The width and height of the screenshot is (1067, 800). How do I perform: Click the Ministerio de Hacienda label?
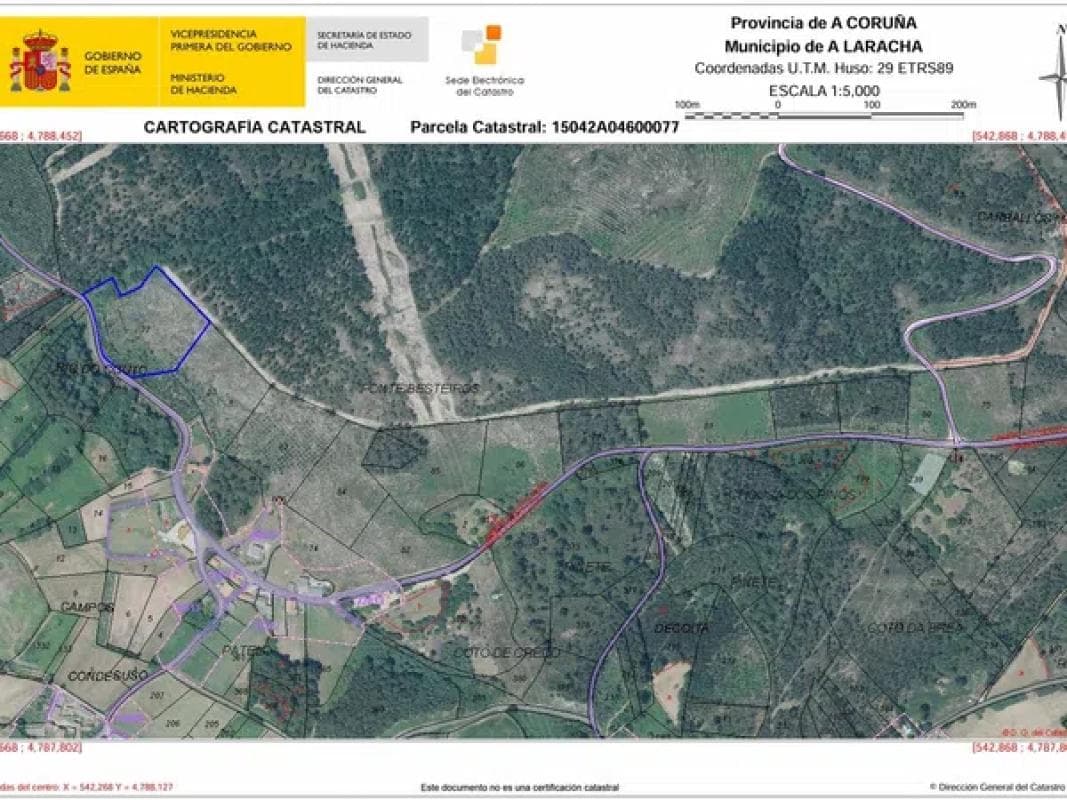tap(203, 84)
